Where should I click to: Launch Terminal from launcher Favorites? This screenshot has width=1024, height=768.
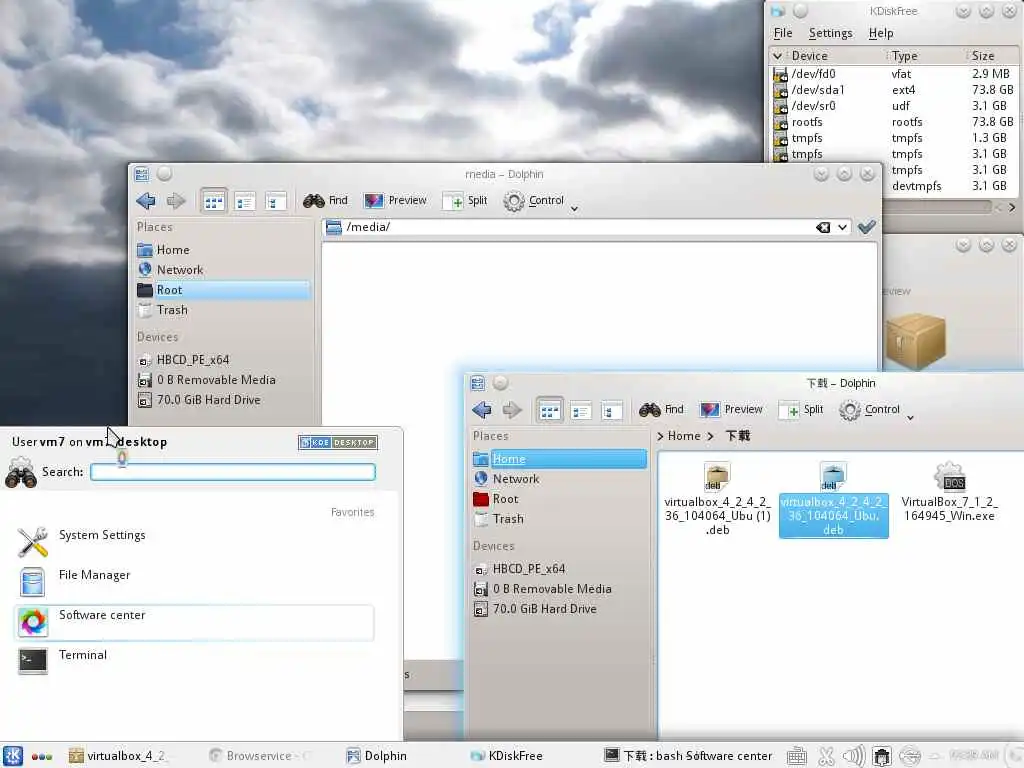194,662
